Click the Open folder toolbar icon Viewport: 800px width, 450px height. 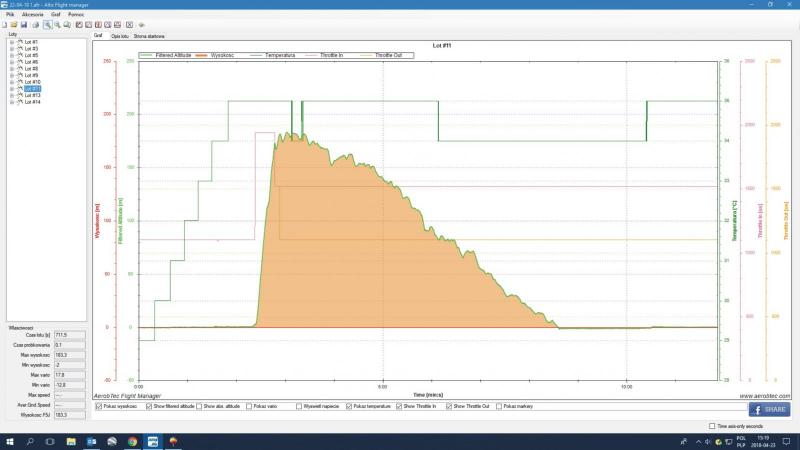[14, 24]
